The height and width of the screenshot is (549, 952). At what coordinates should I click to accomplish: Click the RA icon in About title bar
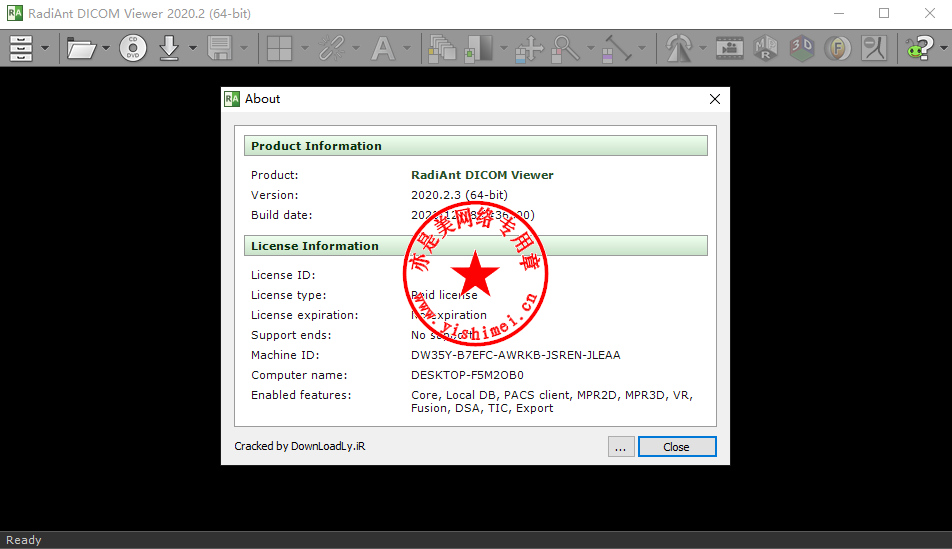(232, 99)
